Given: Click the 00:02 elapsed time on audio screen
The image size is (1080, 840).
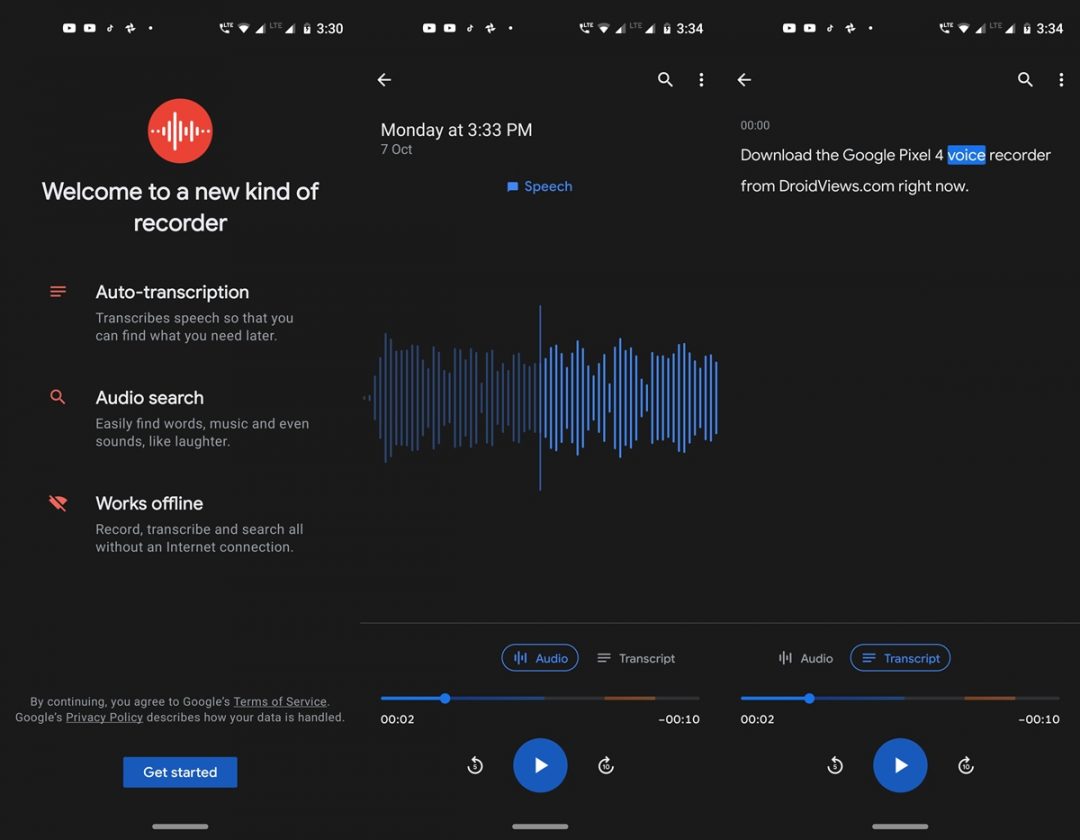Looking at the screenshot, I should (x=397, y=720).
